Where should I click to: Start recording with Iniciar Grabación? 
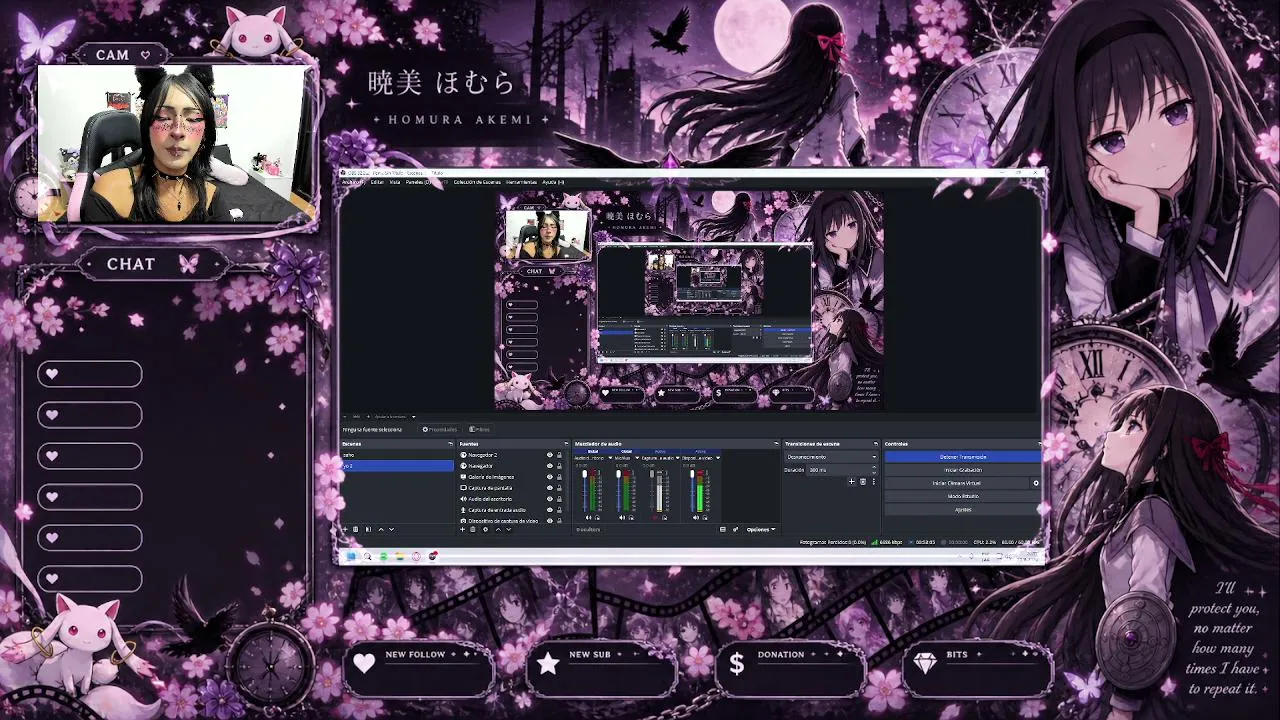pyautogui.click(x=963, y=470)
